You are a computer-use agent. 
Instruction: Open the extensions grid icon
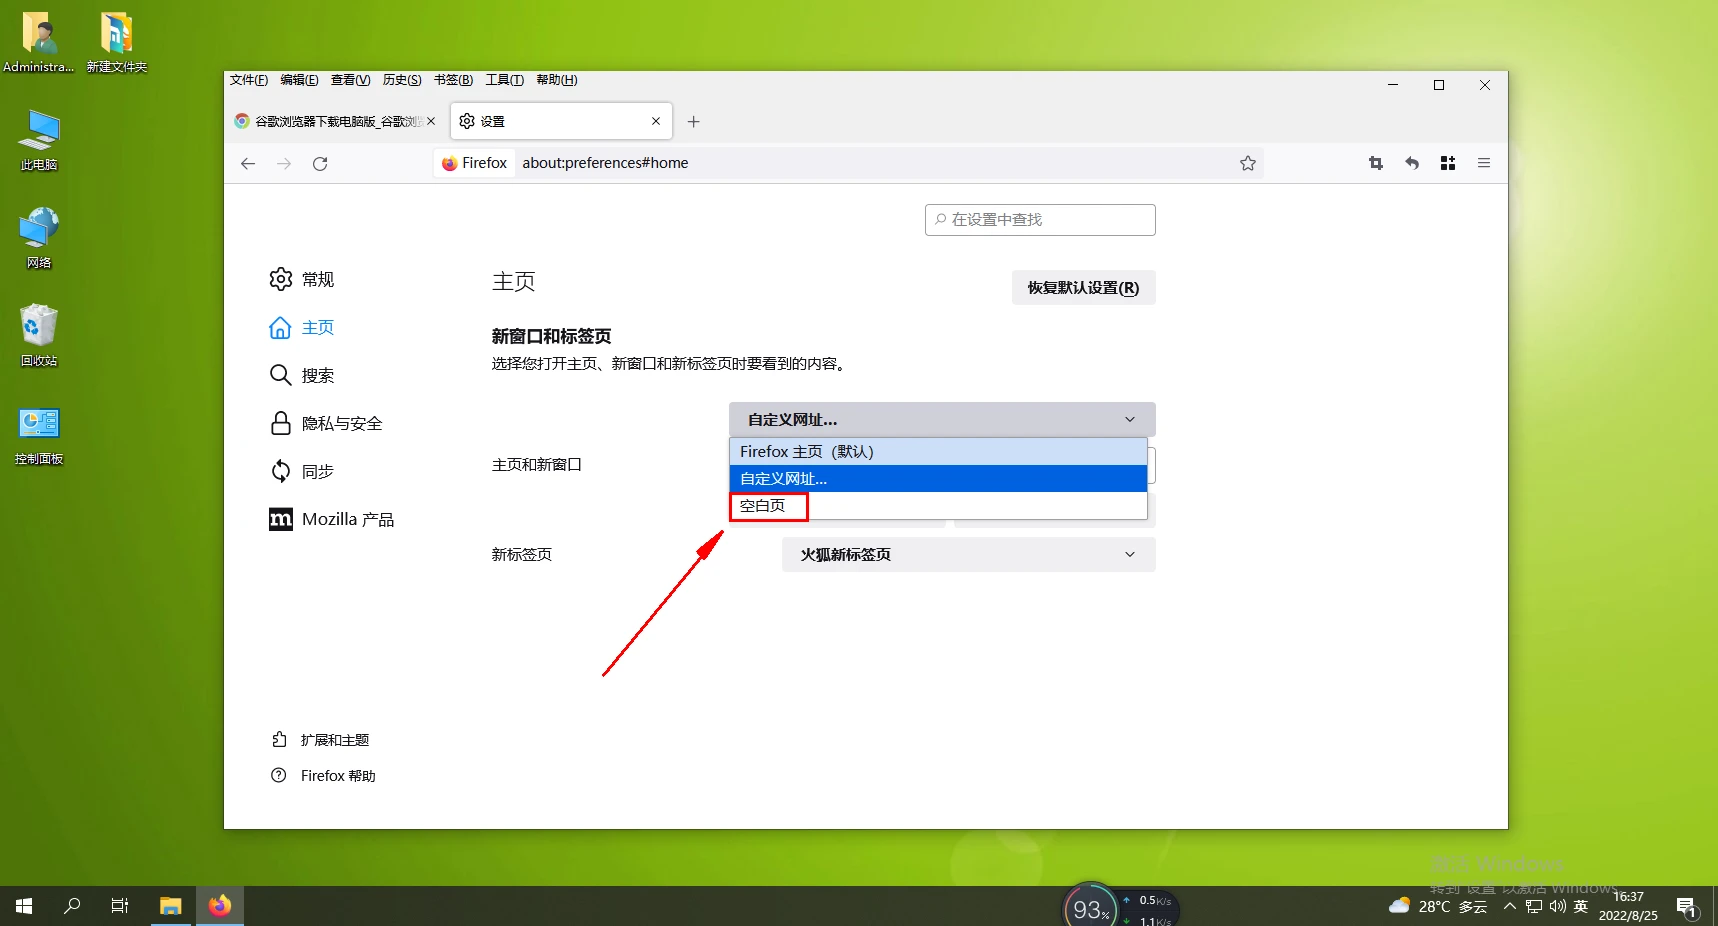[1448, 163]
